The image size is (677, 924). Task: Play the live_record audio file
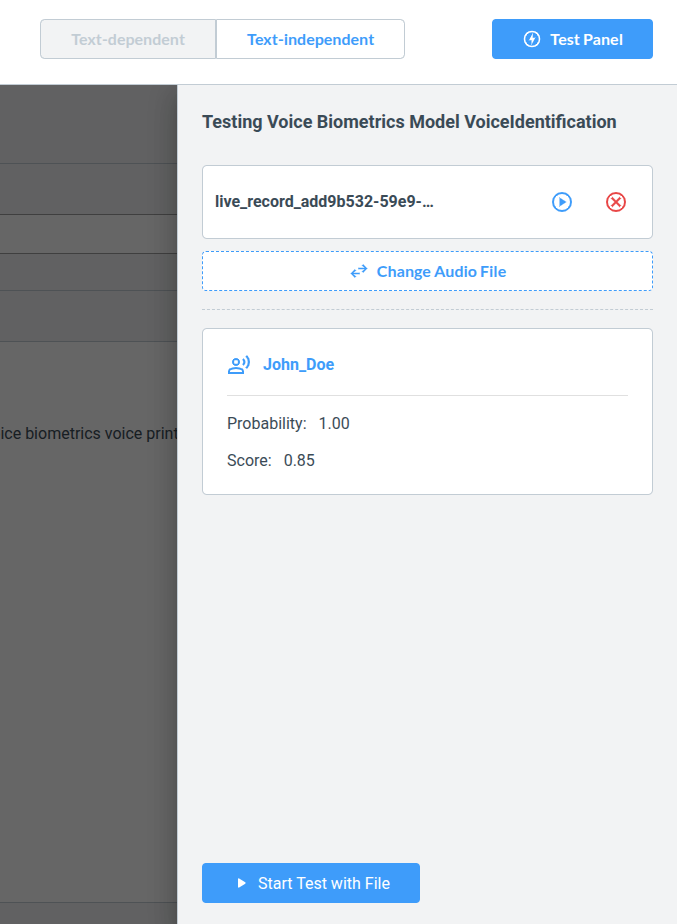click(x=562, y=202)
